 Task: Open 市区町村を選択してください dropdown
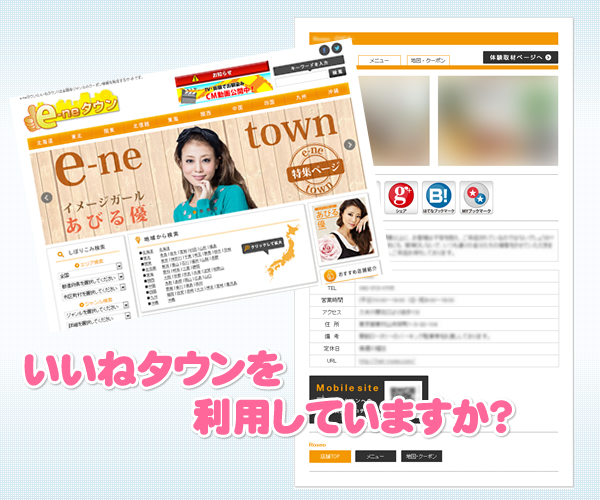(94, 292)
